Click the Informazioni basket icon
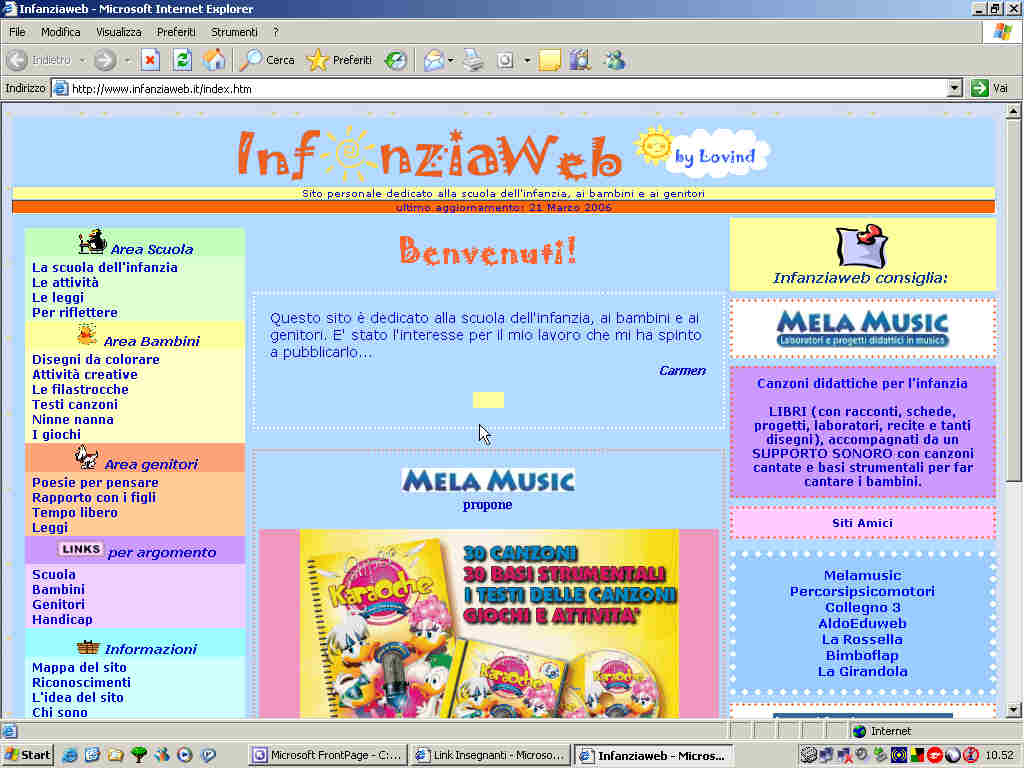Viewport: 1024px width, 768px height. [88, 647]
